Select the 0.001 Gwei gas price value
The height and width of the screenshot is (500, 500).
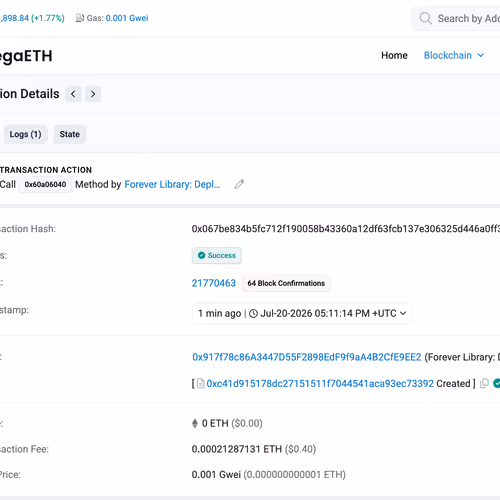[216, 474]
